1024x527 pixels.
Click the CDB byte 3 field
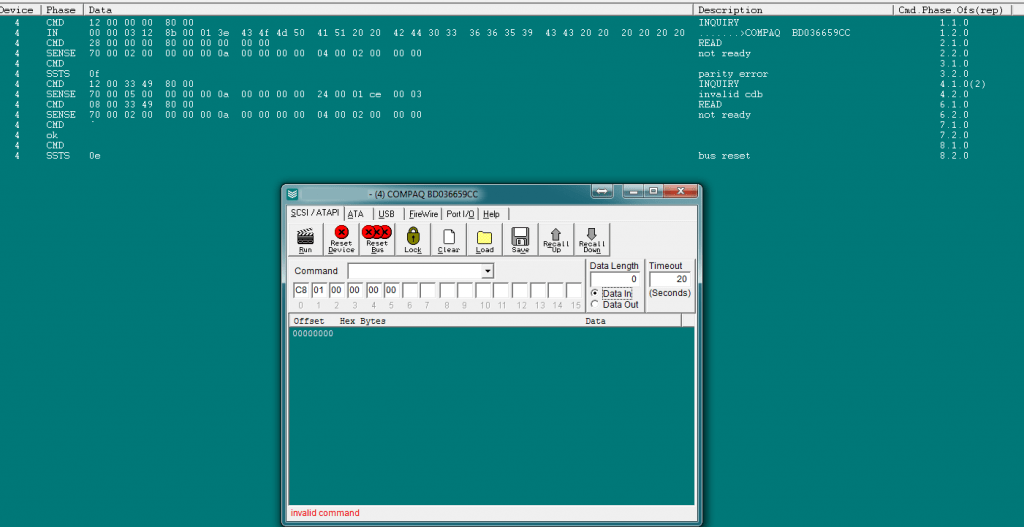(x=355, y=290)
